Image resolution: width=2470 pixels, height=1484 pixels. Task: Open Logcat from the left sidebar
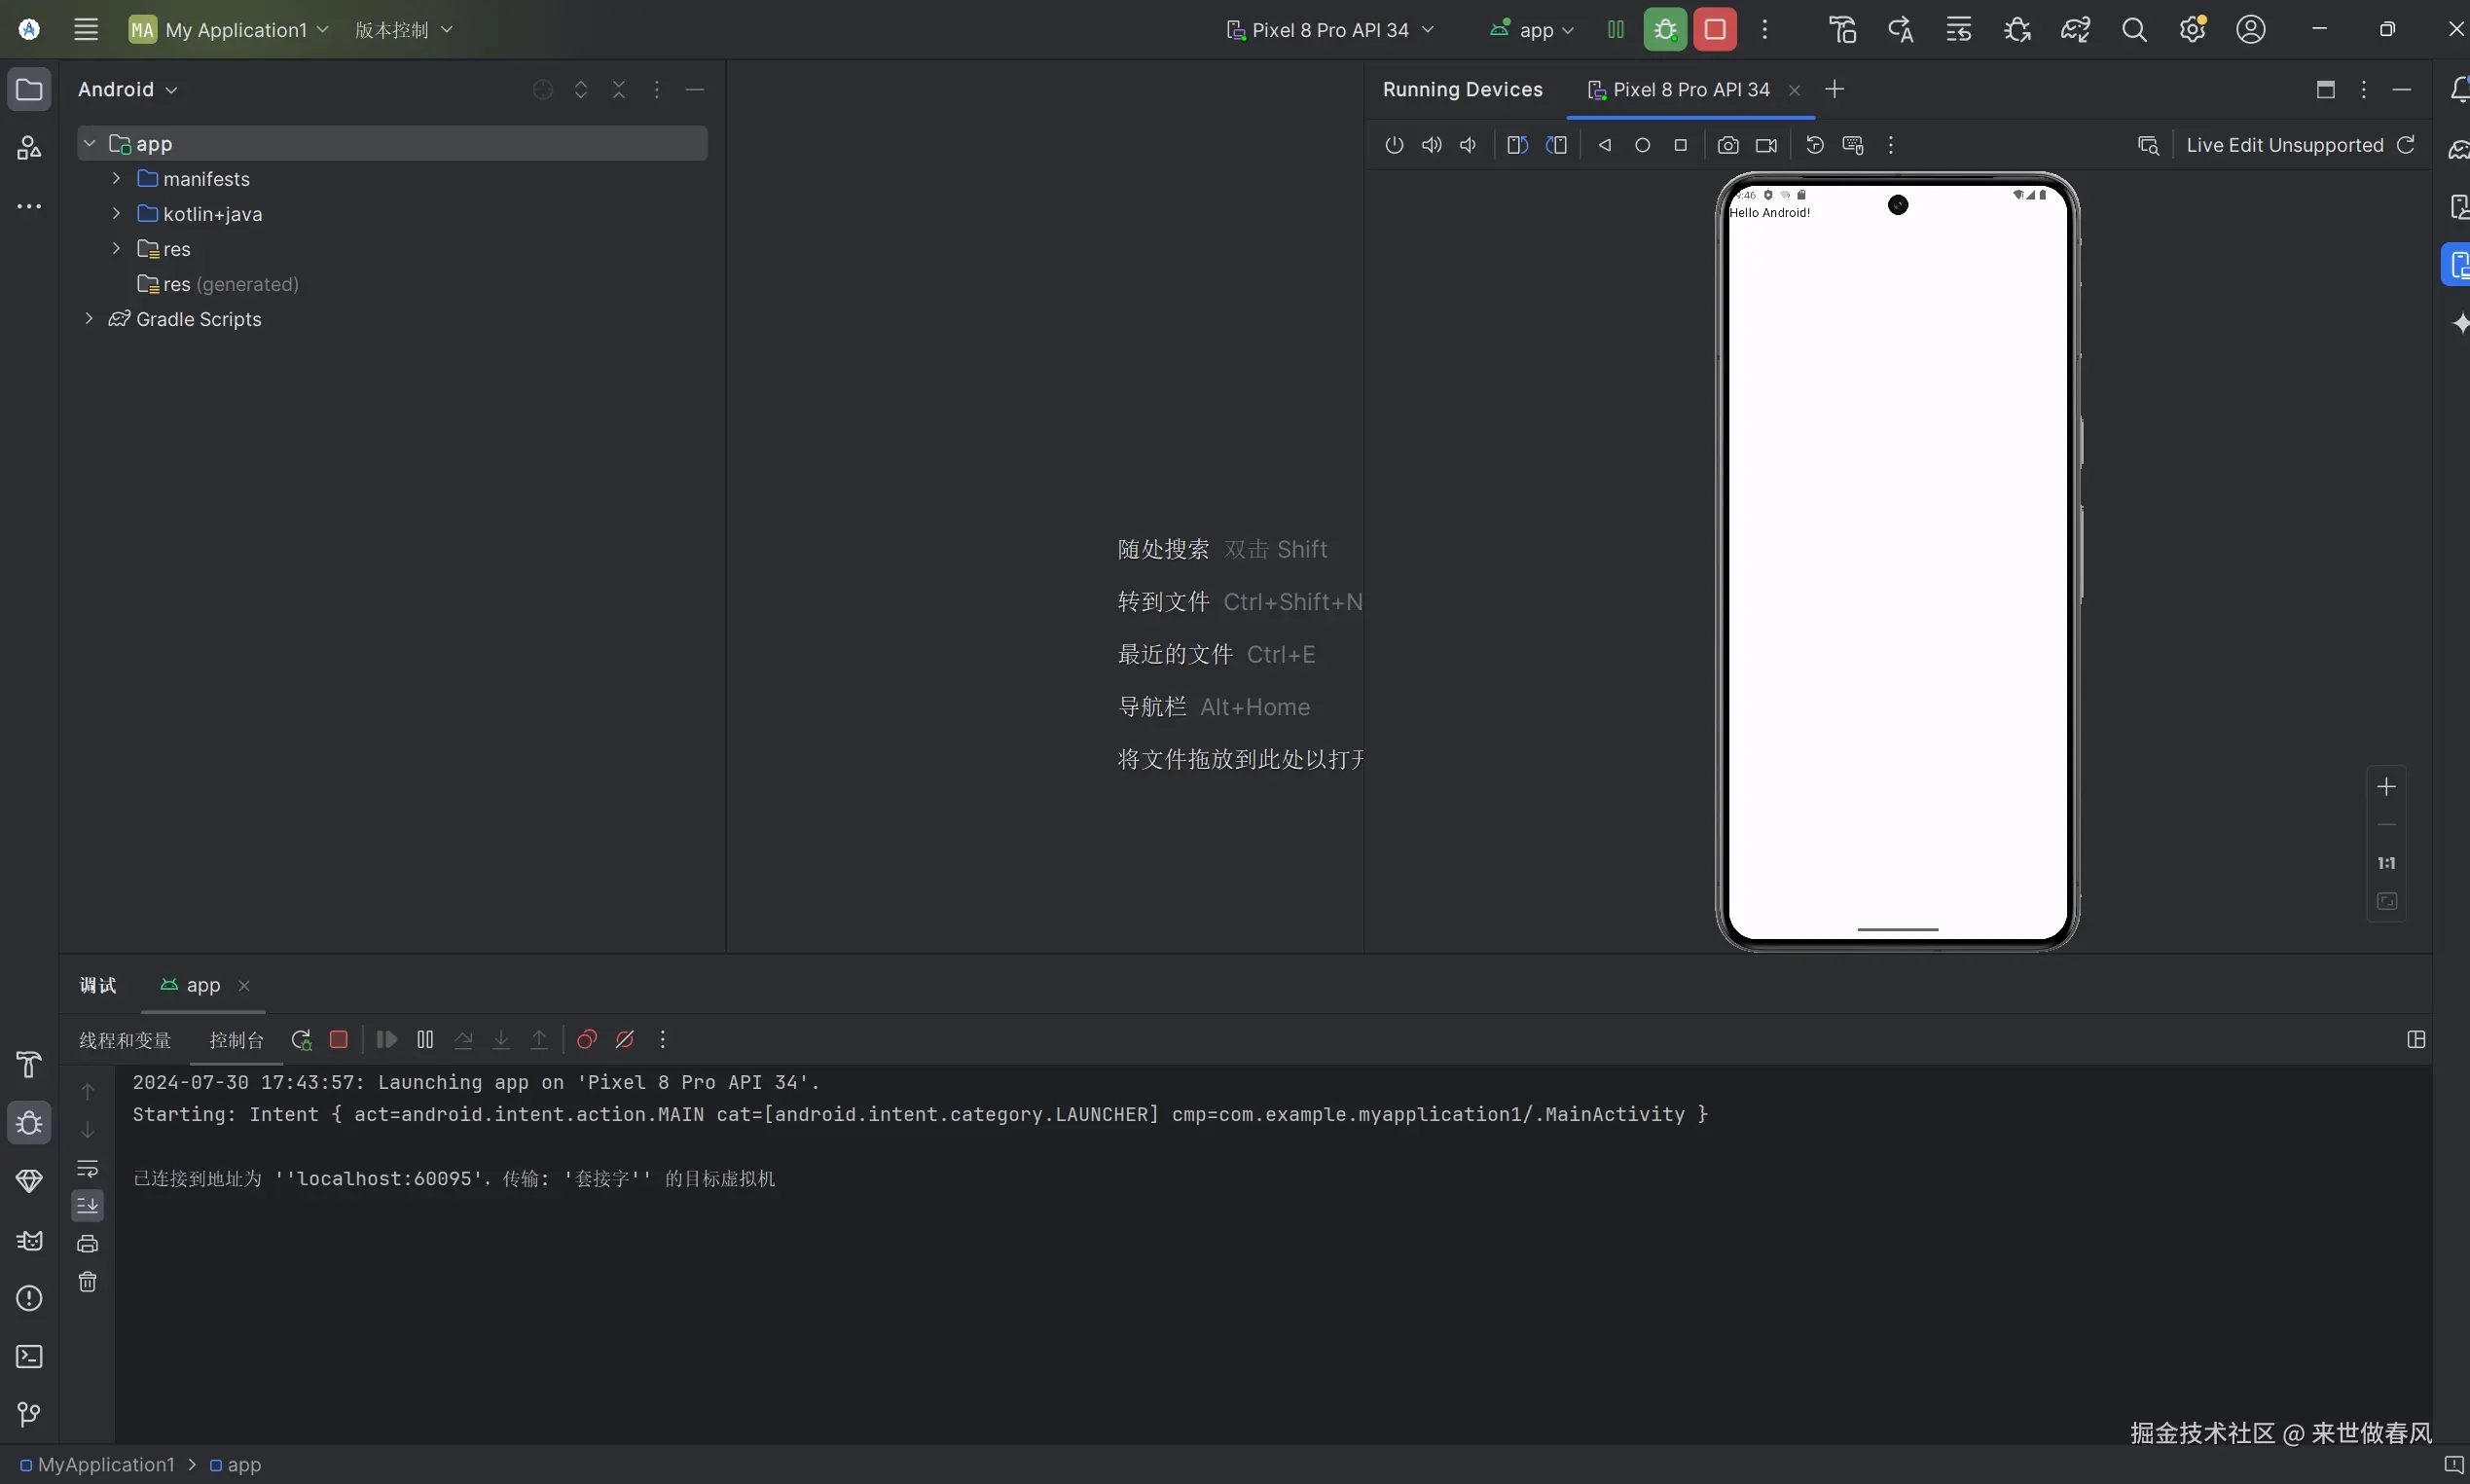click(x=29, y=1240)
